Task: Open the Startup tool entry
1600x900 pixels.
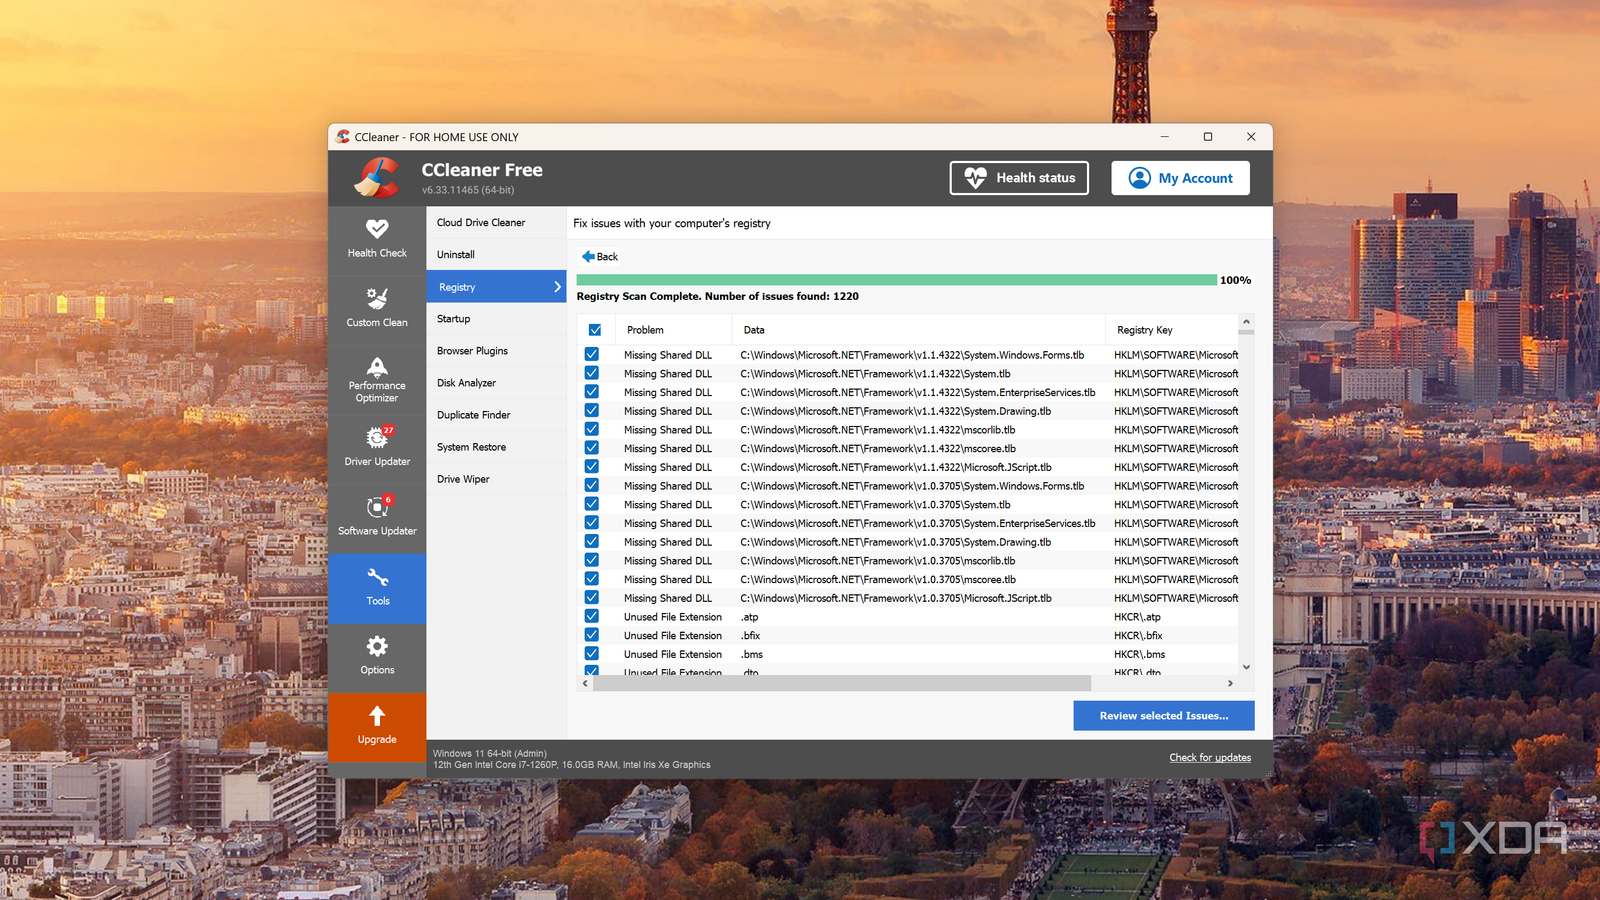Action: [x=496, y=319]
